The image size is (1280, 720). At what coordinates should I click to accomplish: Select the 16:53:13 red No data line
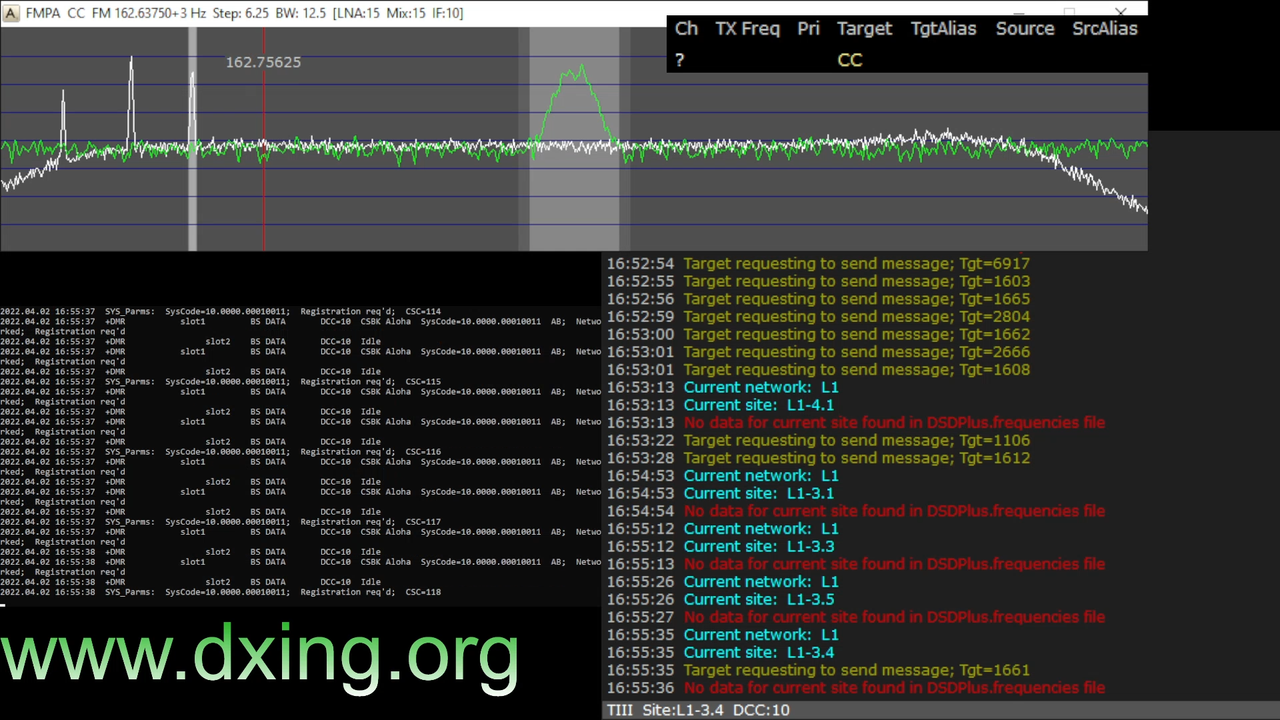[856, 423]
